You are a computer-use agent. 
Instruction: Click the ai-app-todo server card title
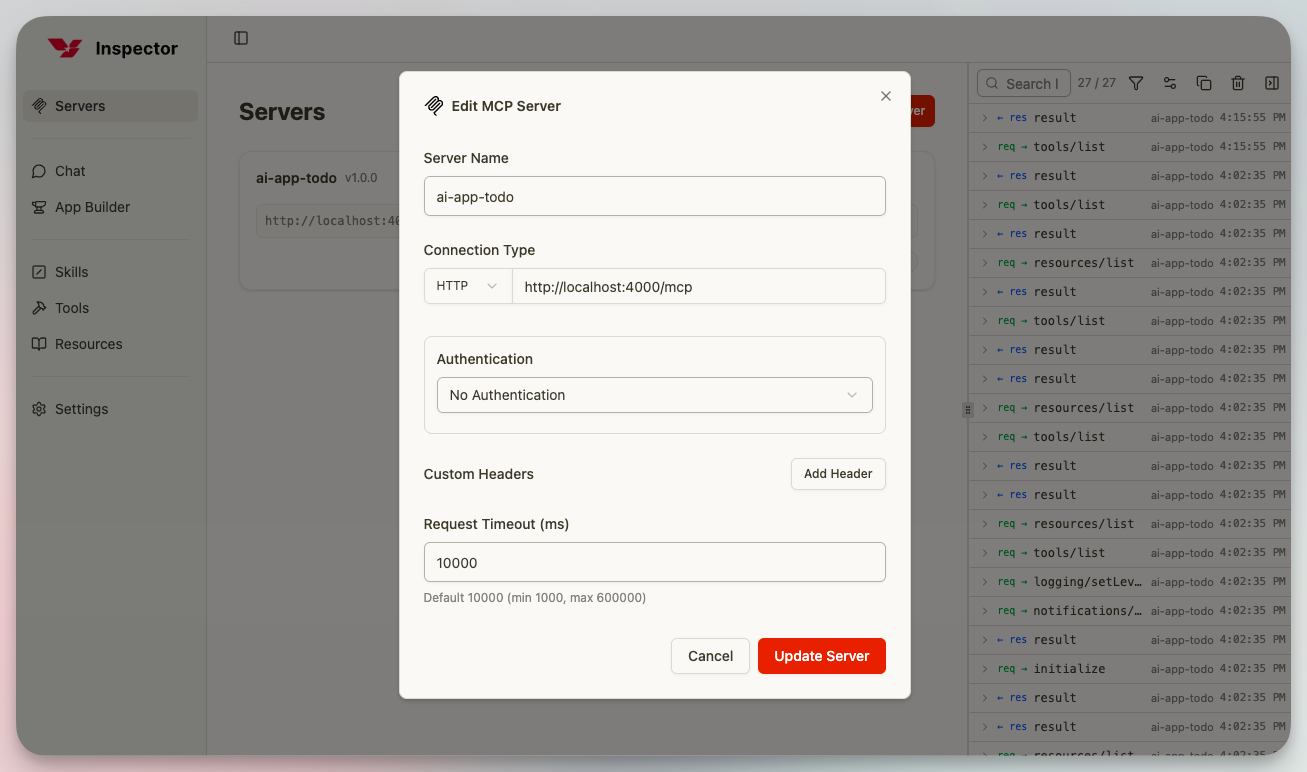click(x=296, y=178)
